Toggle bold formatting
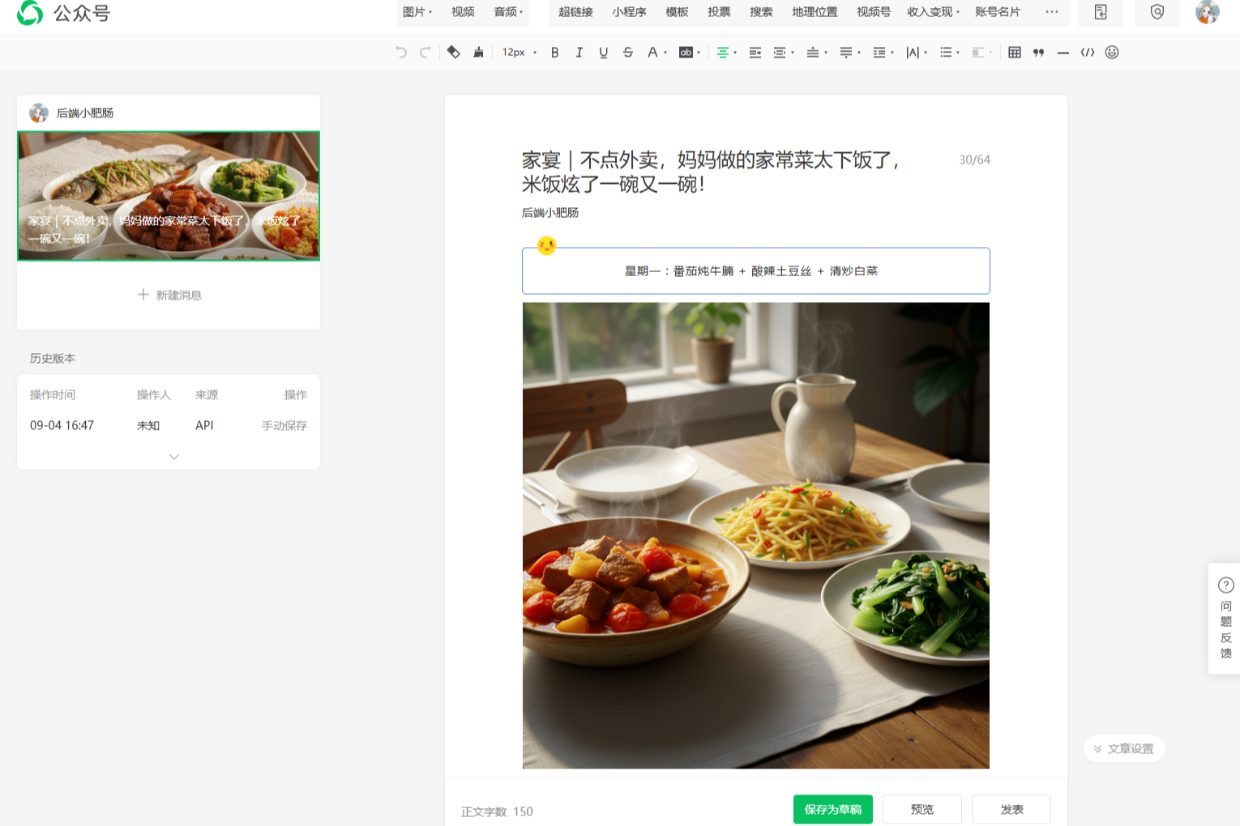 click(x=555, y=52)
